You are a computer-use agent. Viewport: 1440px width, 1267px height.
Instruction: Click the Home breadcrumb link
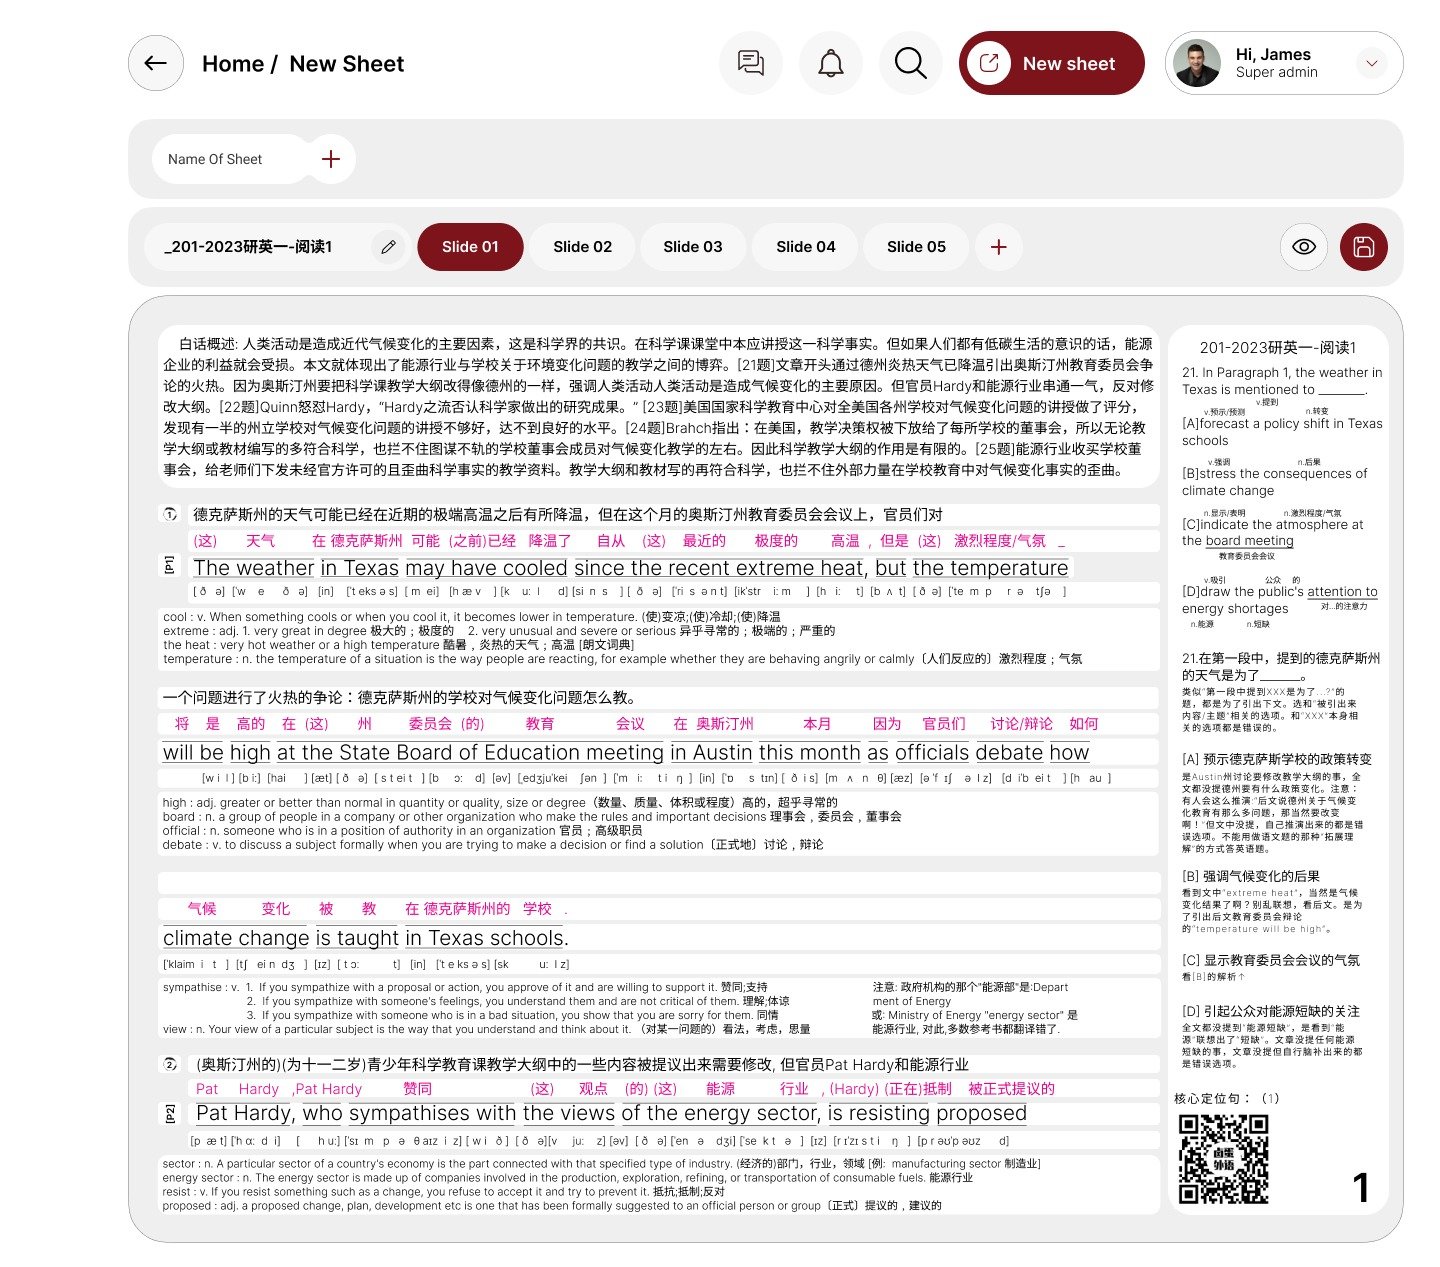pos(232,64)
